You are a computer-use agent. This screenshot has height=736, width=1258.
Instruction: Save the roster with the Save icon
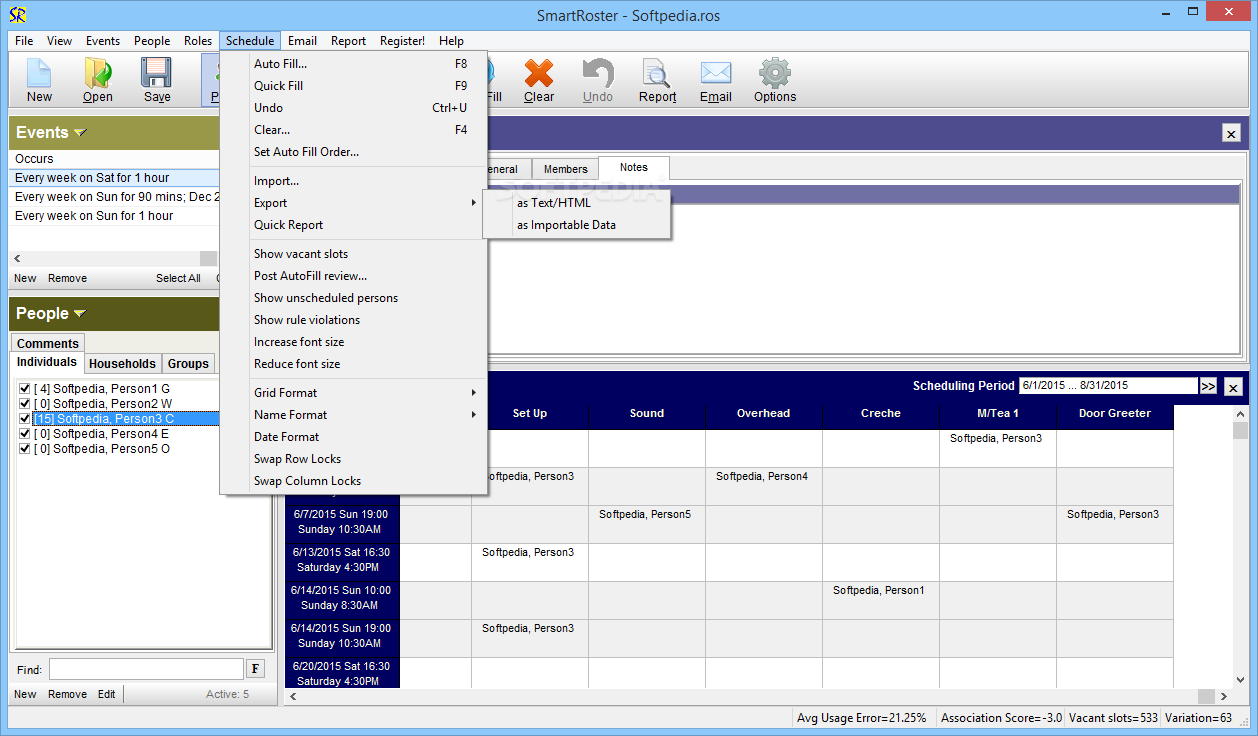pyautogui.click(x=157, y=80)
